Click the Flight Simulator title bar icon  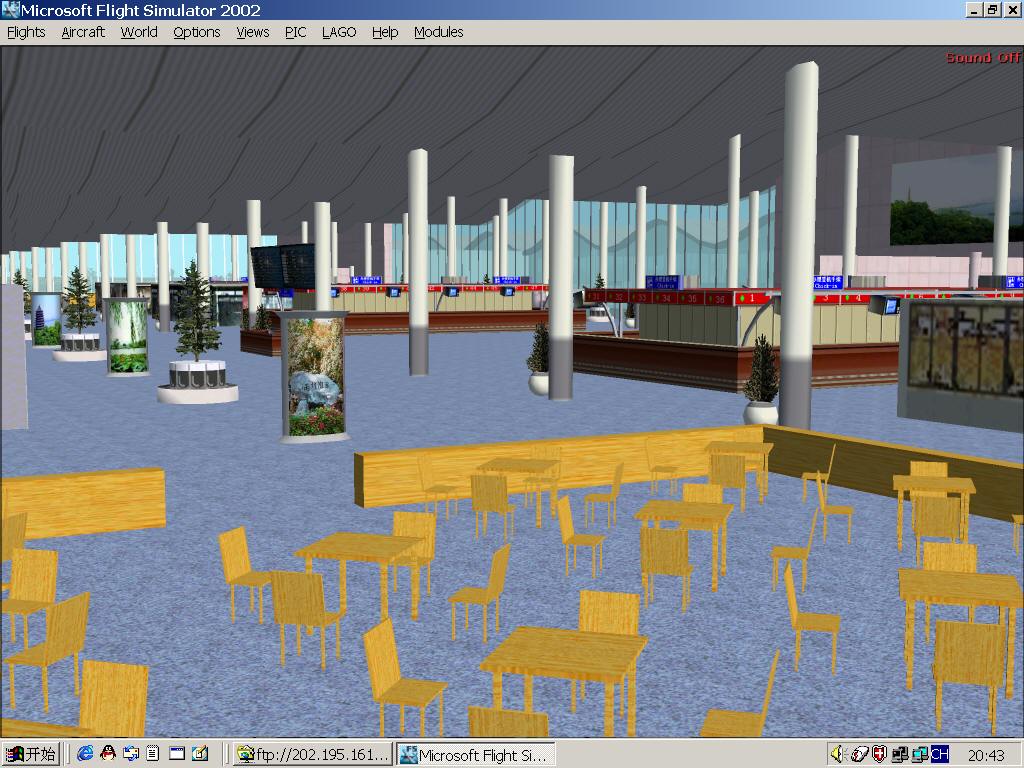coord(10,10)
